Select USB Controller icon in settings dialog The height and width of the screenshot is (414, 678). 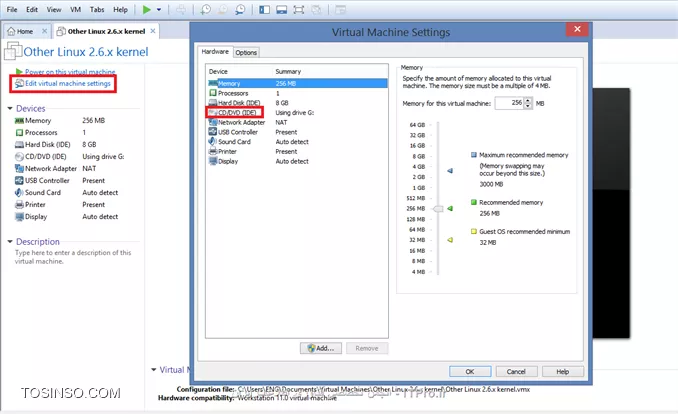[x=213, y=132]
